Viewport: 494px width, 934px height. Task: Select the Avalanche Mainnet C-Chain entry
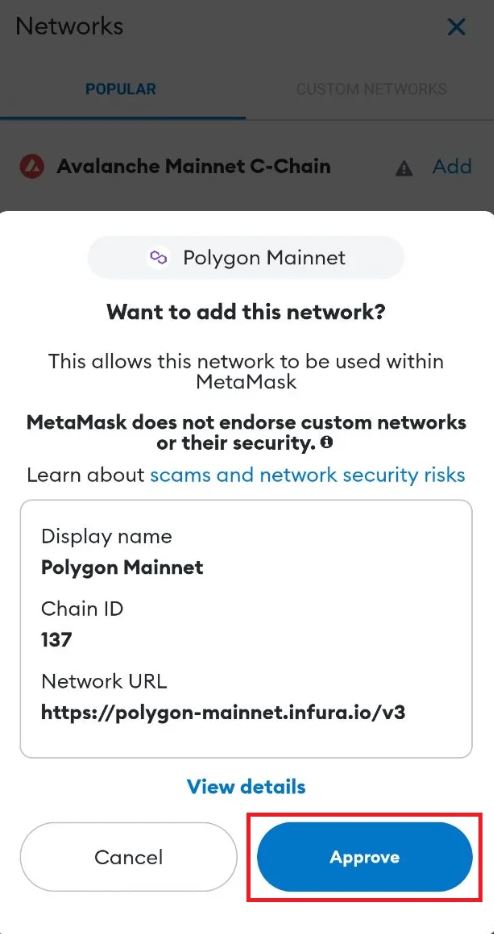[x=194, y=166]
